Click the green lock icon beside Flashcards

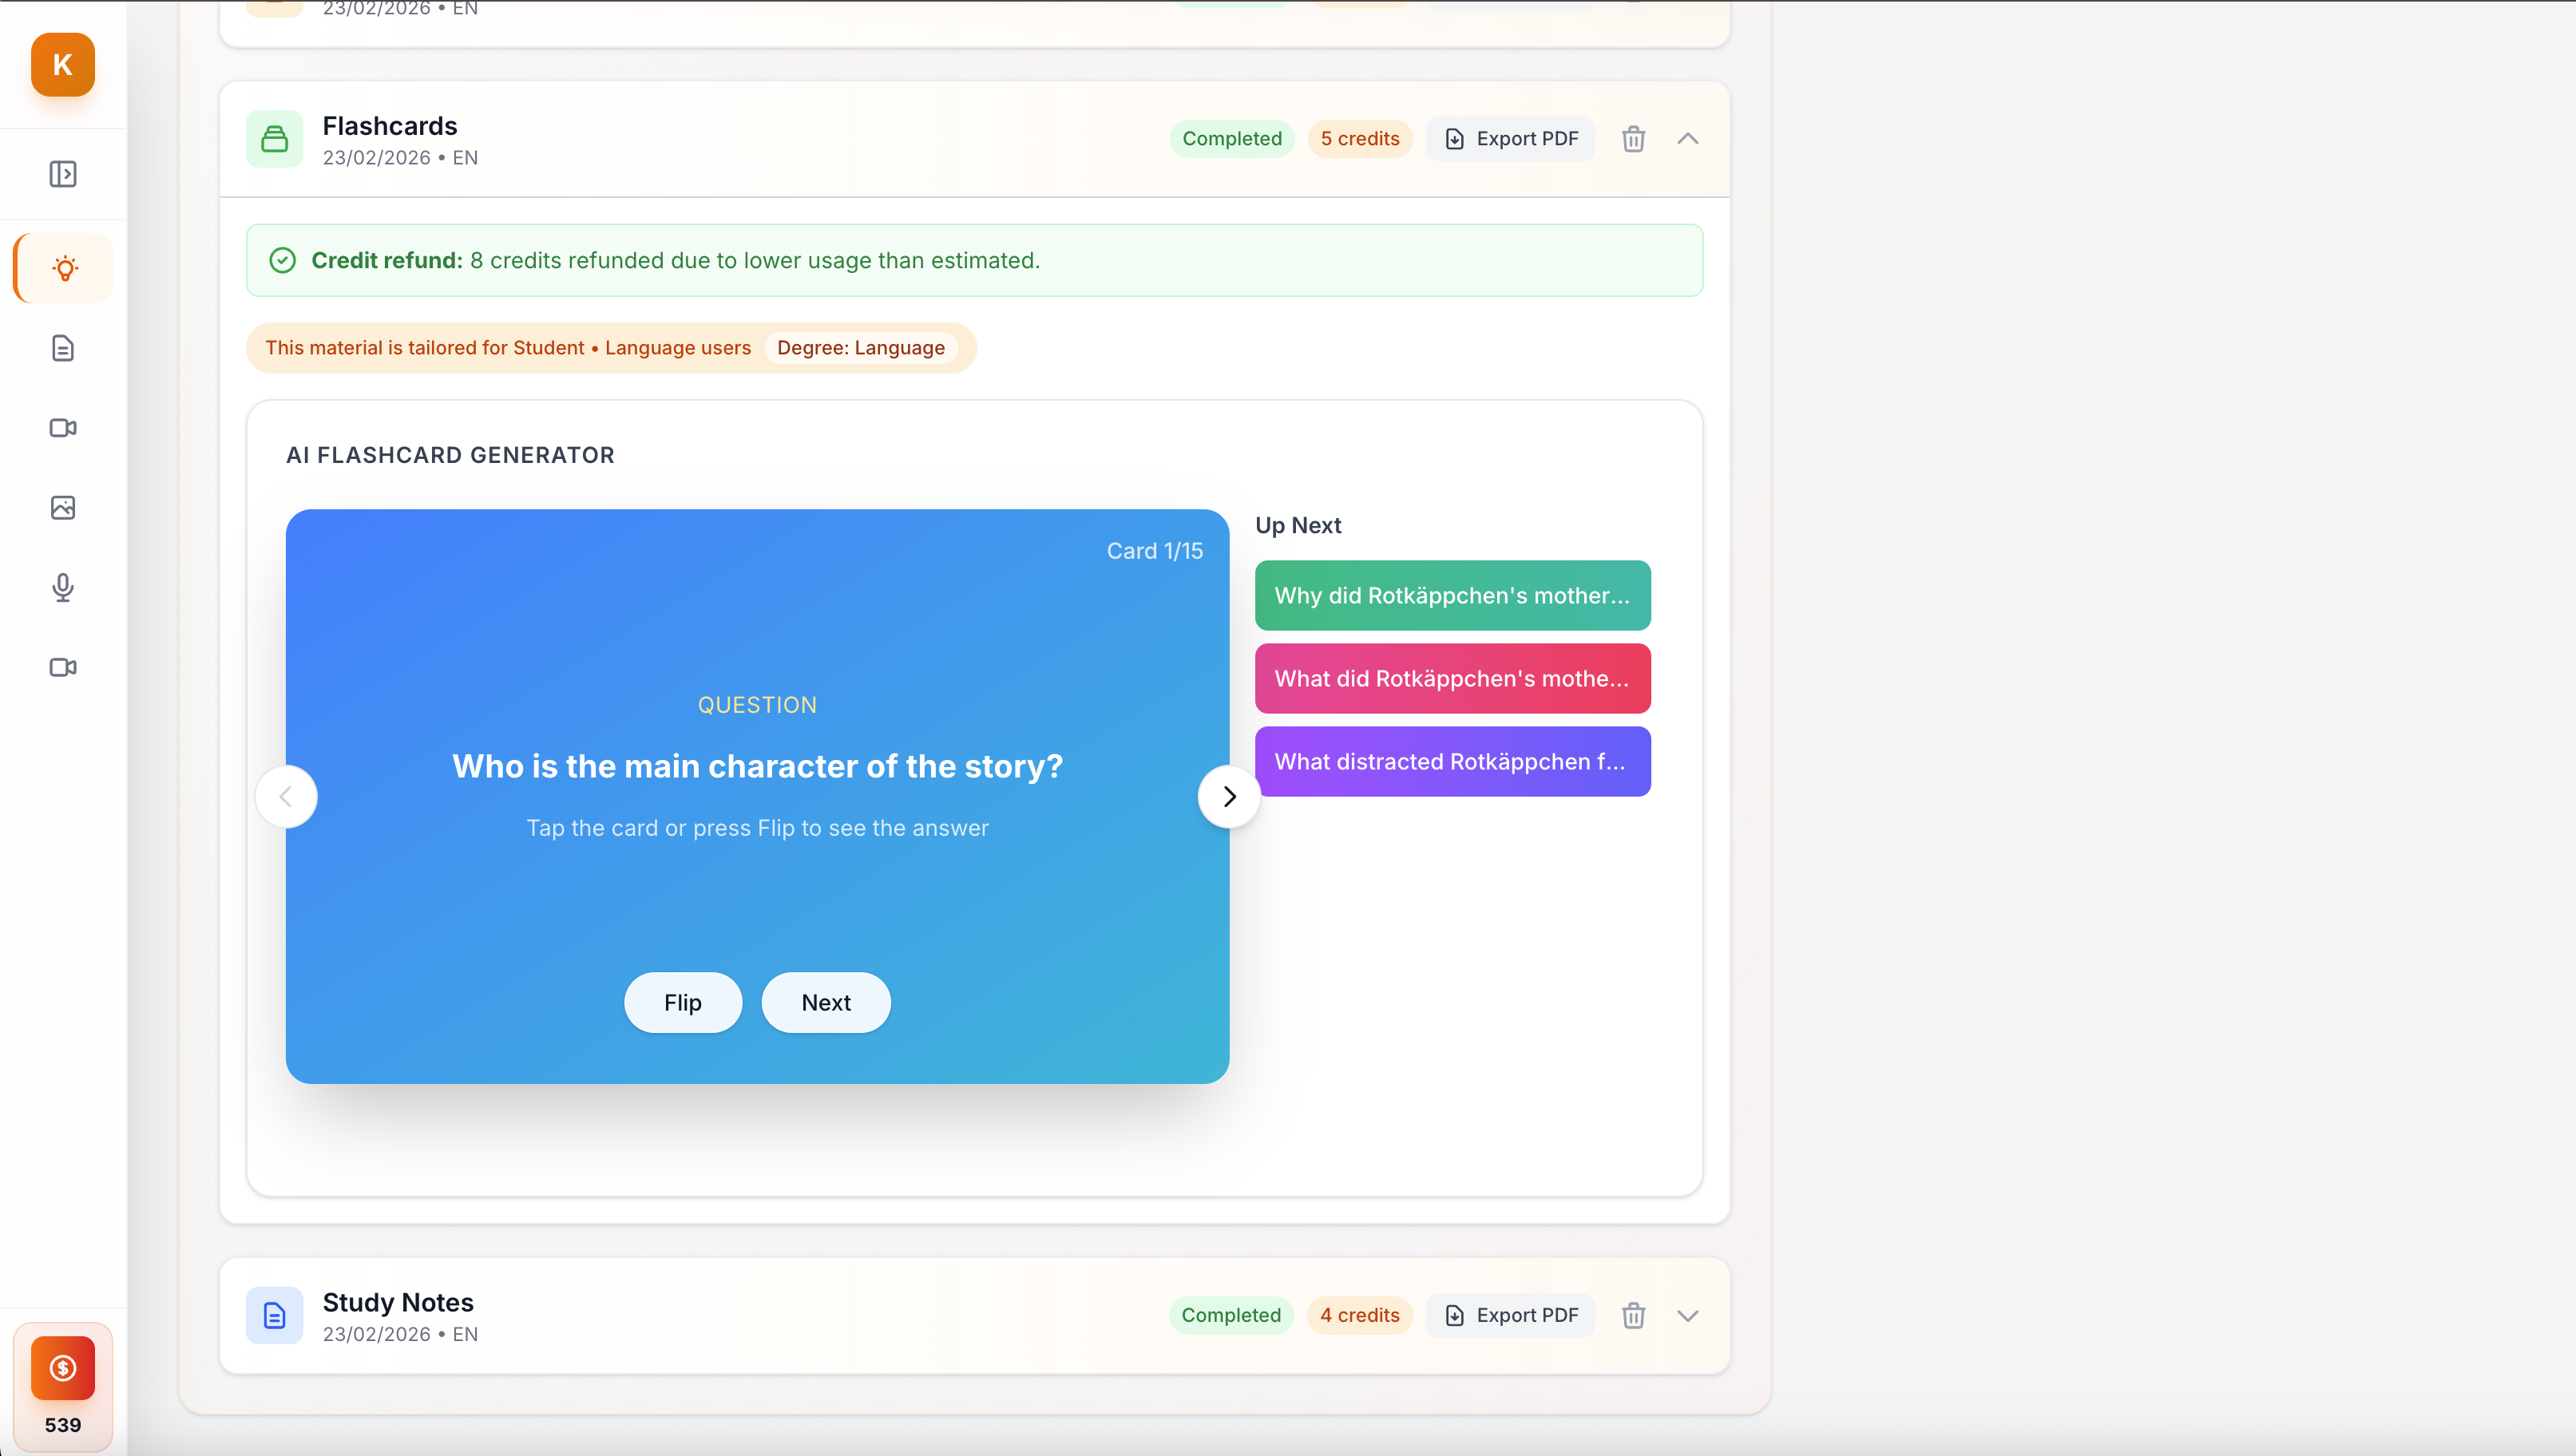pyautogui.click(x=274, y=139)
